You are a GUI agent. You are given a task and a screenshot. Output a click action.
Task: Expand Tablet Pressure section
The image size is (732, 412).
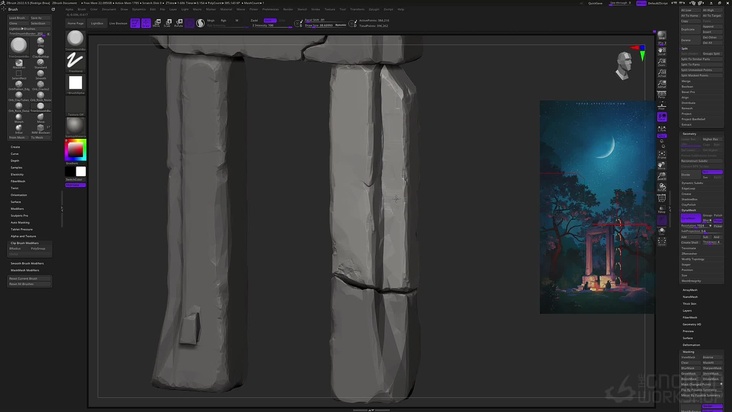click(21, 229)
